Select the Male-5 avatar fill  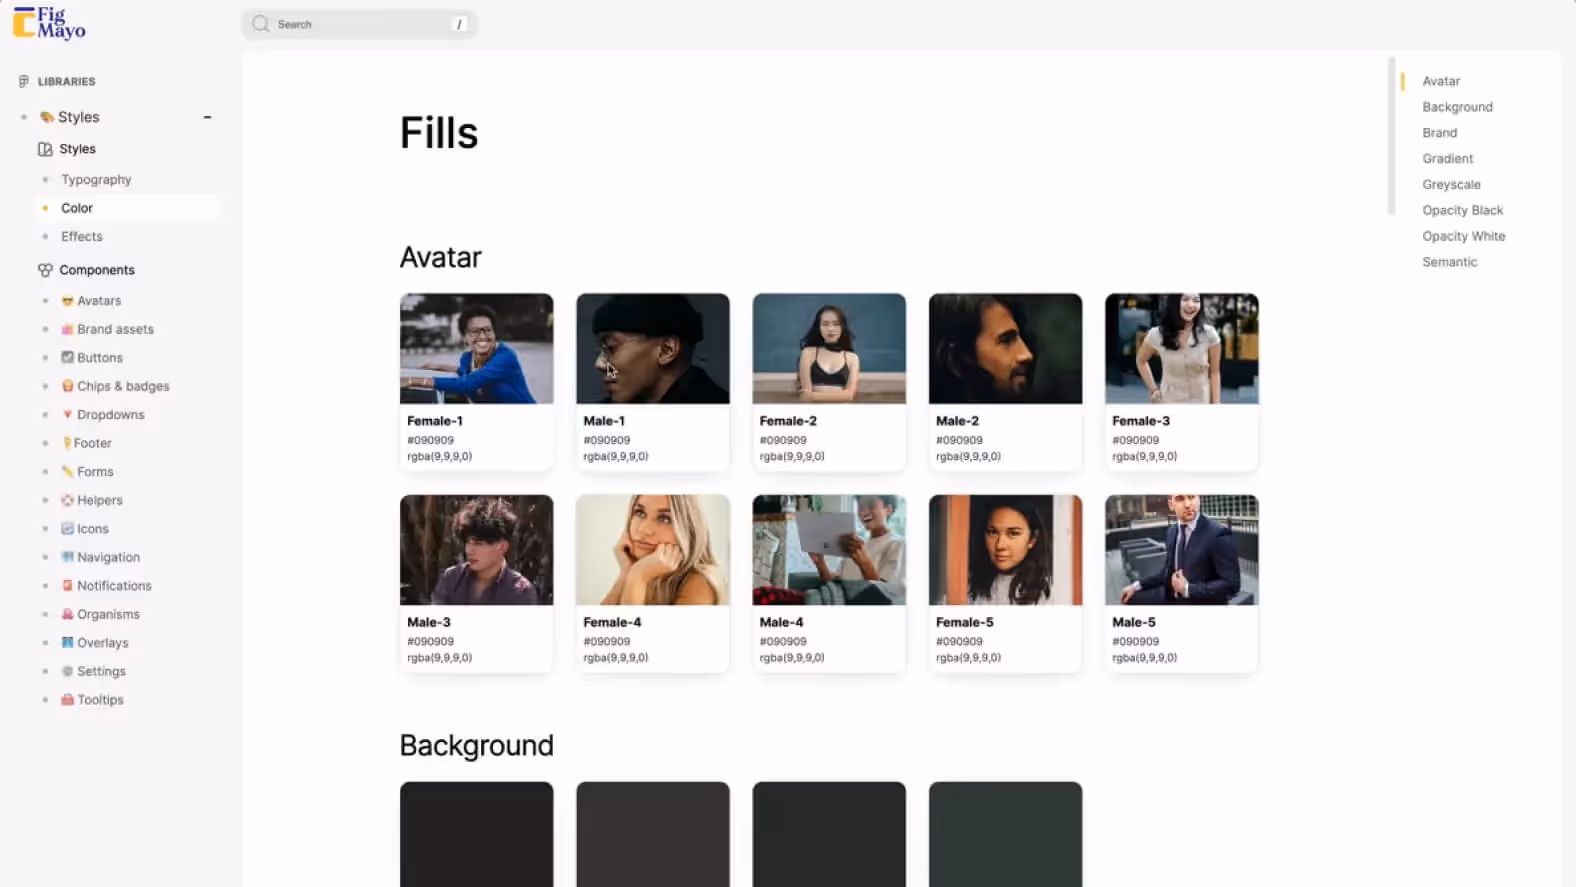(x=1181, y=583)
